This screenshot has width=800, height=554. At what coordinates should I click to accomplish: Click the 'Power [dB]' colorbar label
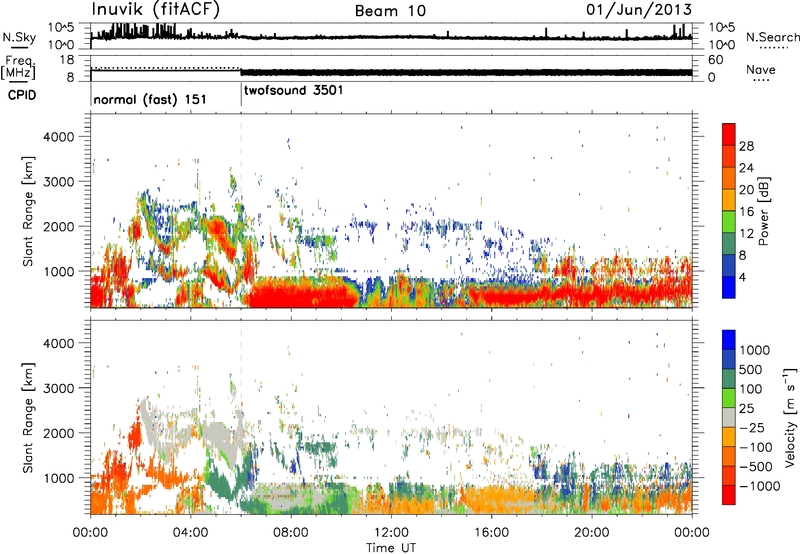pyautogui.click(x=763, y=211)
